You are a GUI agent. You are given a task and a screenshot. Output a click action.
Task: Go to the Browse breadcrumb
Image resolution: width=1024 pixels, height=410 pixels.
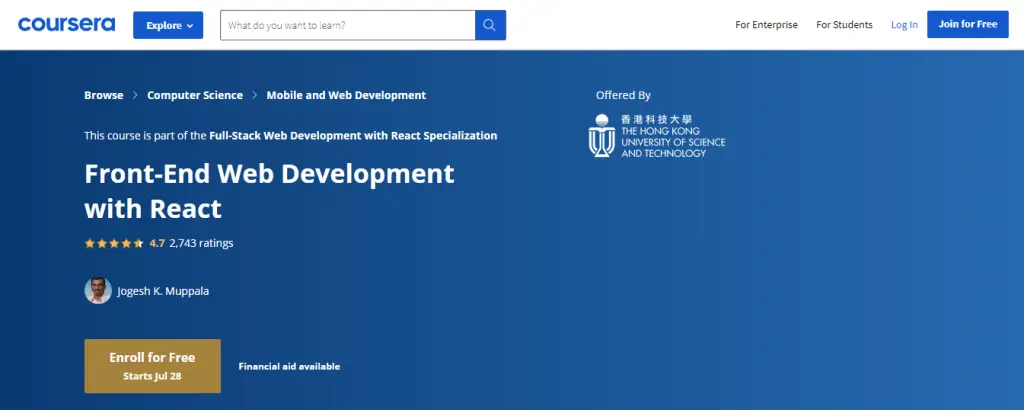[x=104, y=96]
